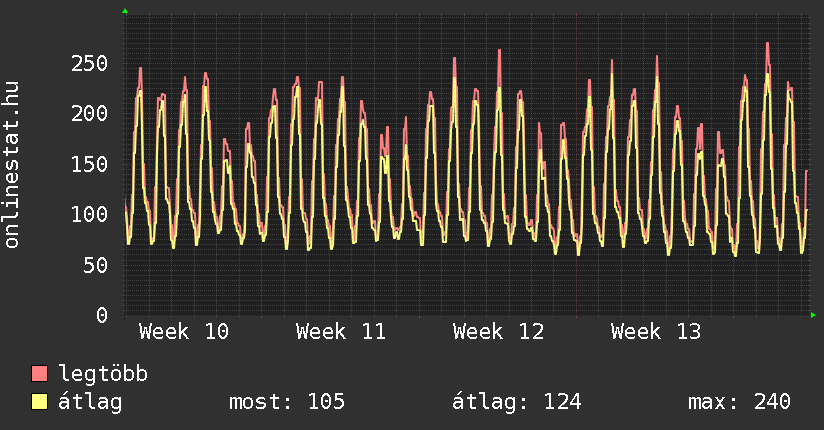Click the 'max: 240' statistic
Viewport: 824px width, 430px height.
(739, 402)
